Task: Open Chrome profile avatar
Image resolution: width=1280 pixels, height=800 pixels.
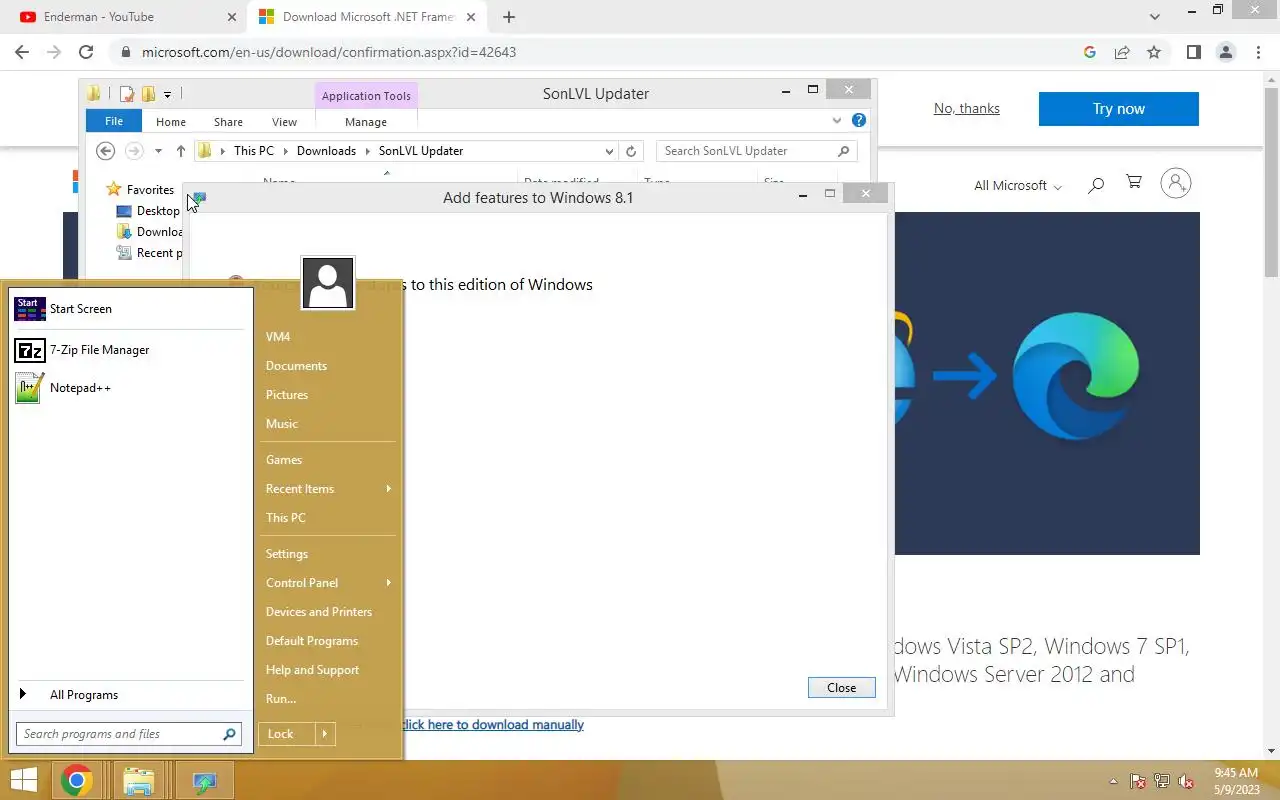Action: click(1226, 52)
